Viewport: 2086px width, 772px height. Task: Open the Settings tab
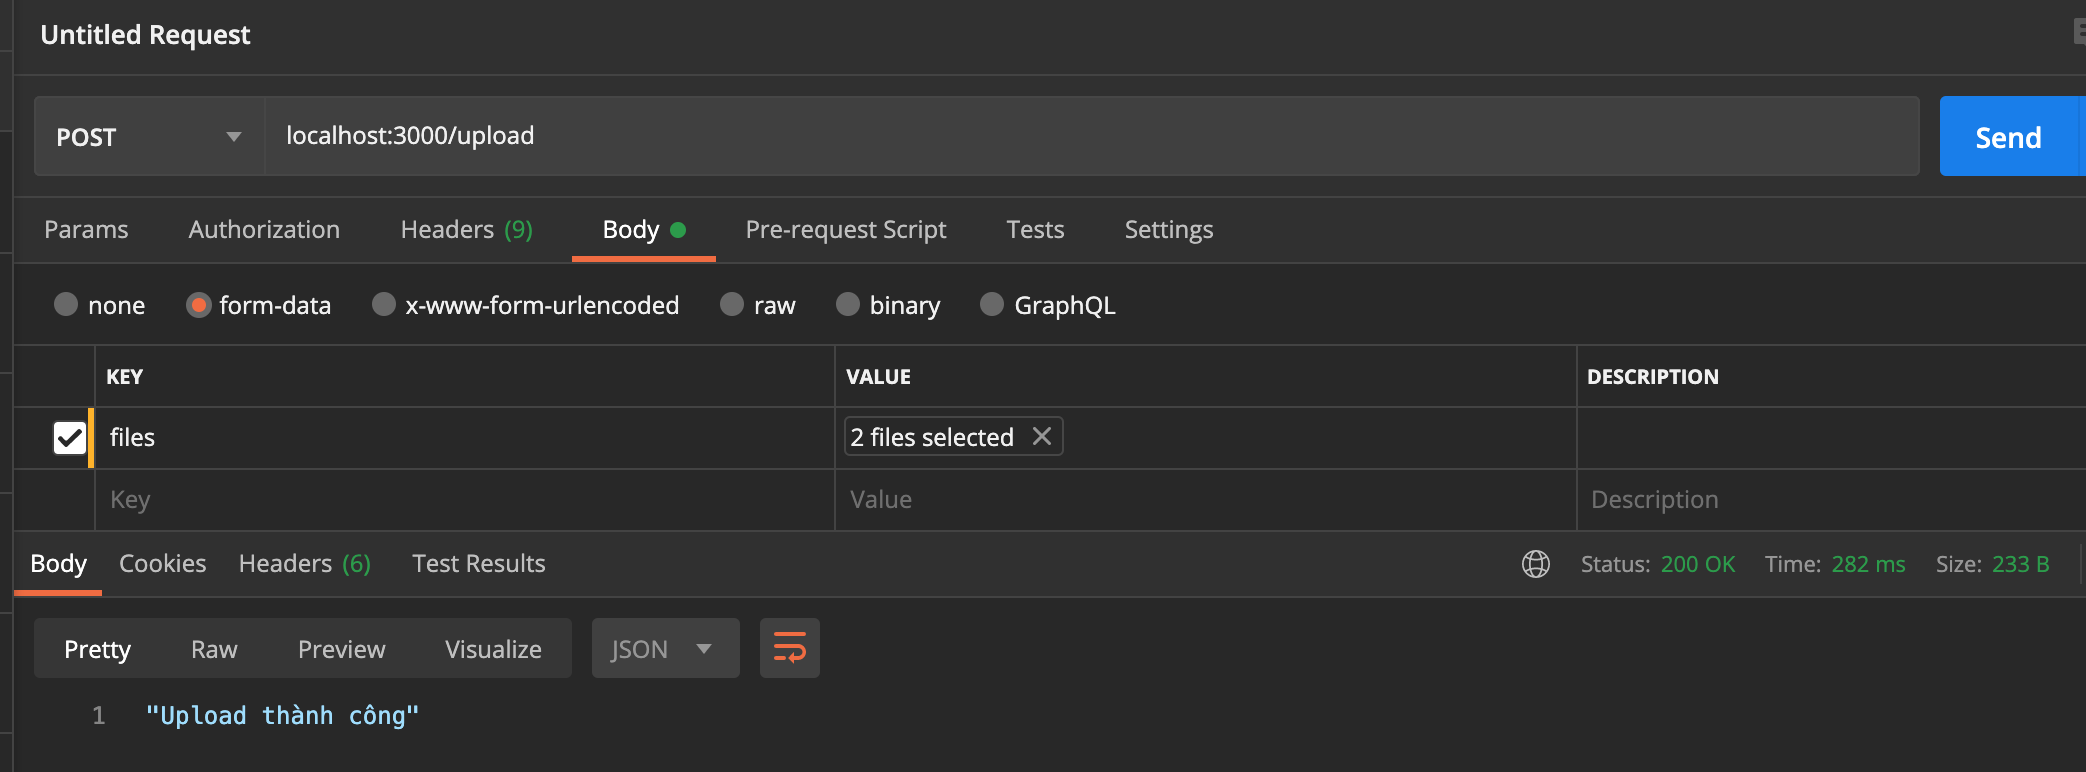[x=1169, y=230]
